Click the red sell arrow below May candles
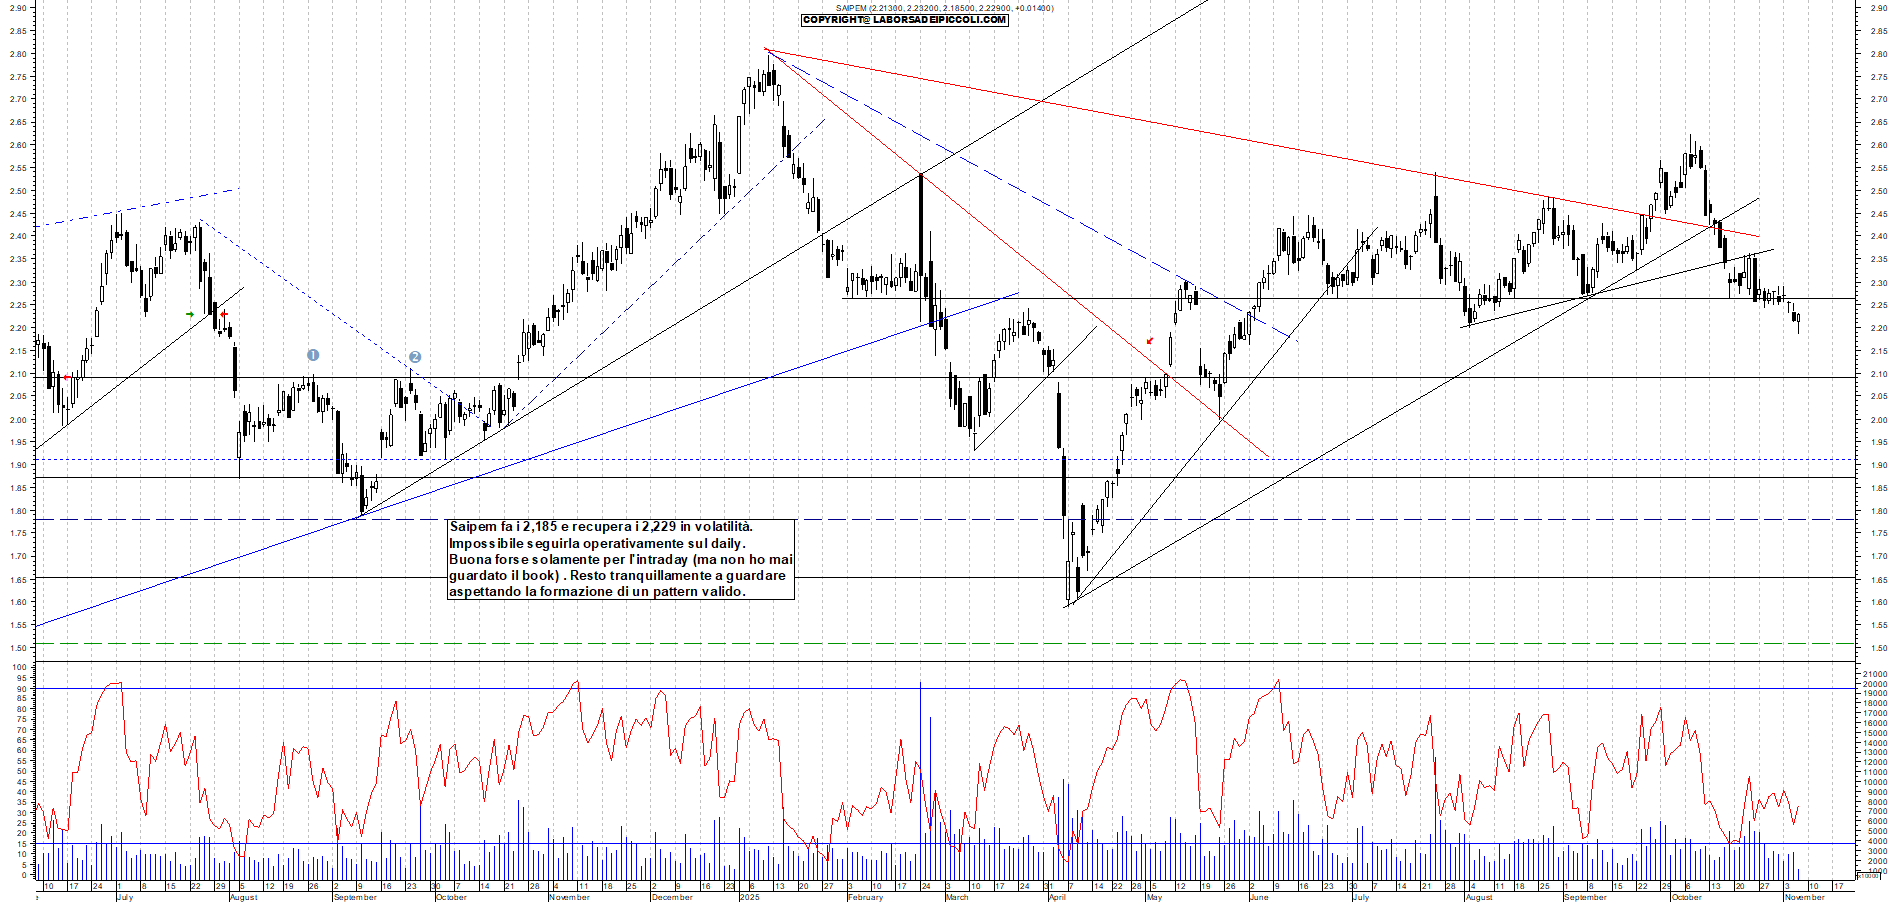The width and height of the screenshot is (1890, 902). (x=1149, y=340)
